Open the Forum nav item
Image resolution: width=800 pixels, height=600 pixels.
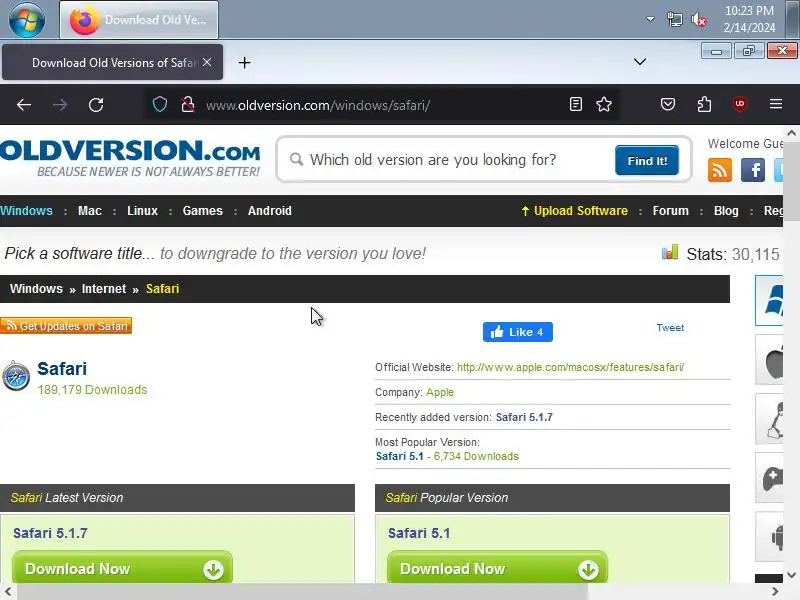670,211
